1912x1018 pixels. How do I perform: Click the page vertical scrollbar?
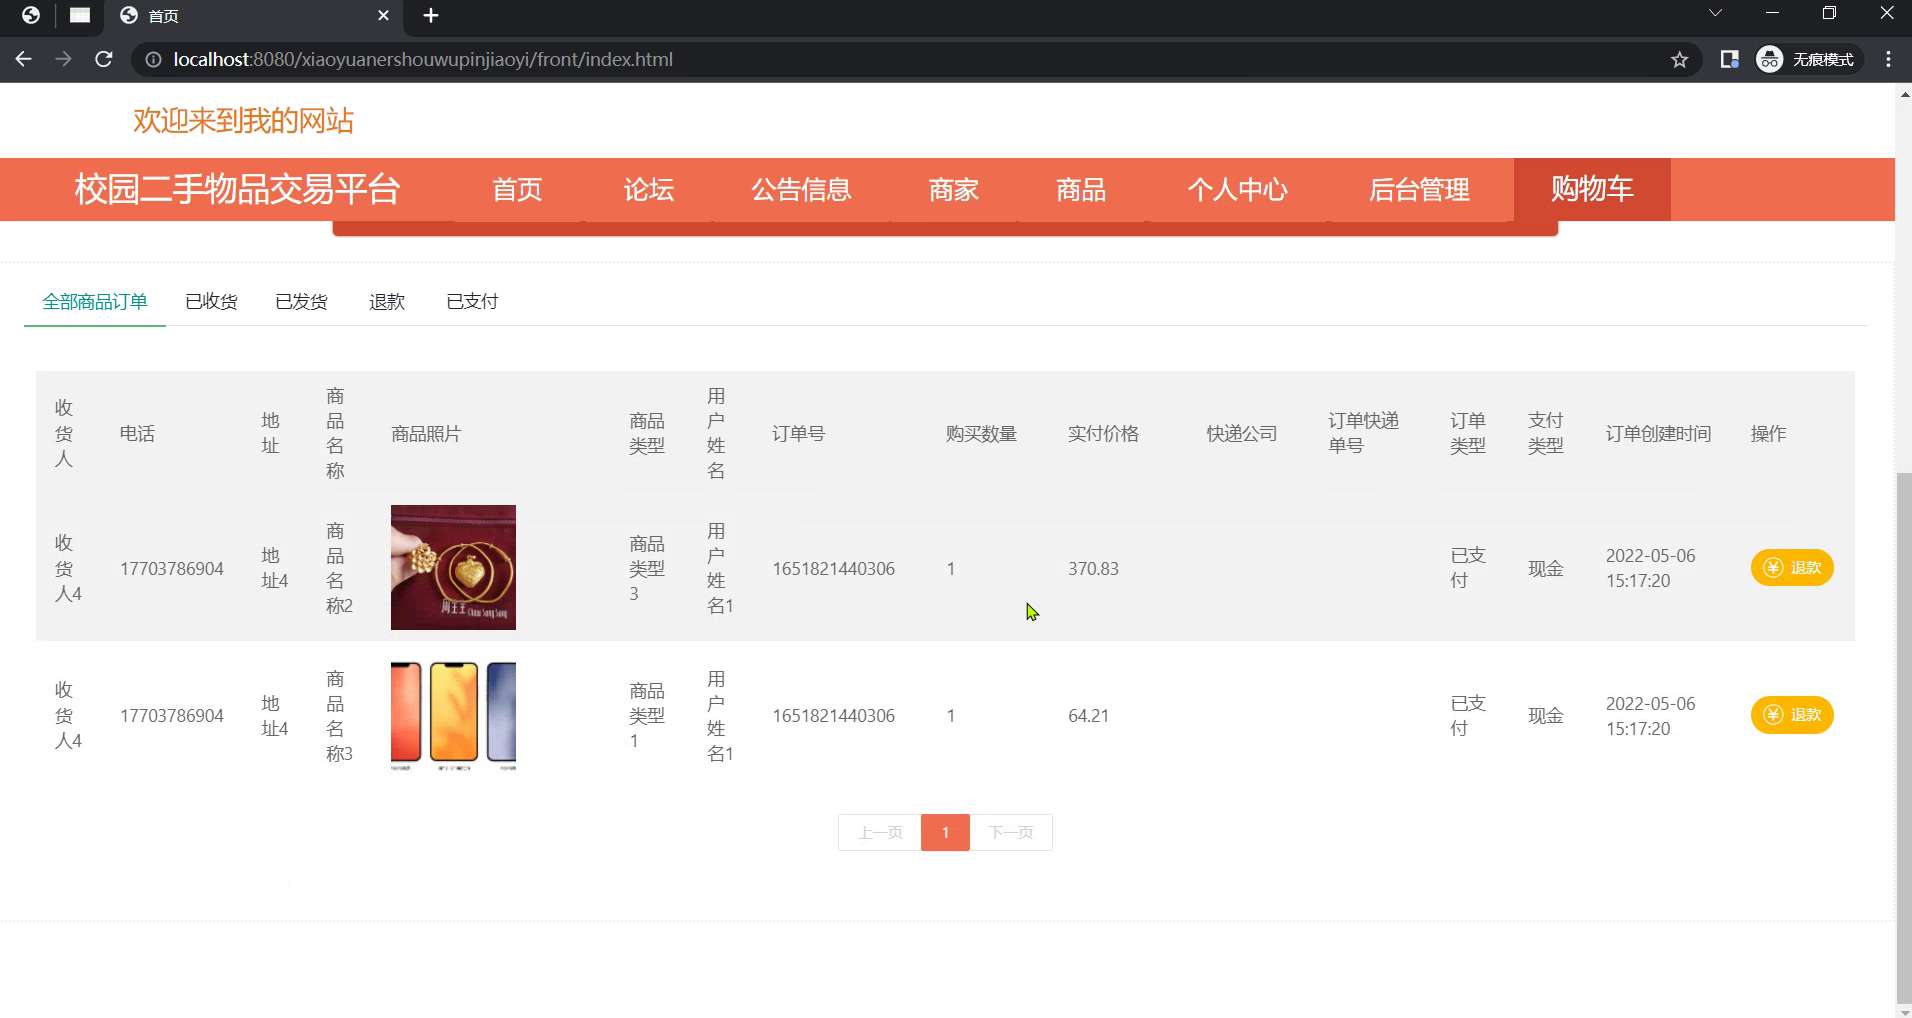(1903, 740)
